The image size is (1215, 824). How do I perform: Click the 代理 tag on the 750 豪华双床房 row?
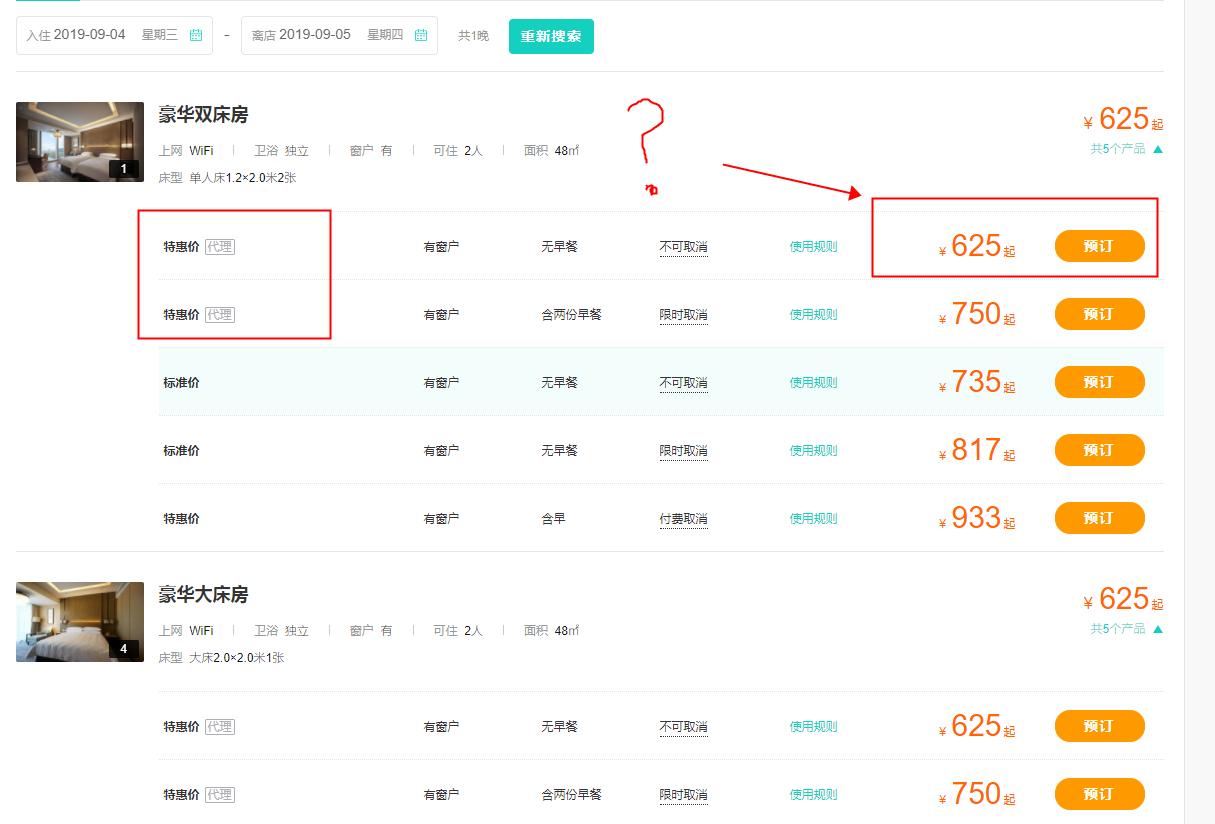[x=219, y=315]
